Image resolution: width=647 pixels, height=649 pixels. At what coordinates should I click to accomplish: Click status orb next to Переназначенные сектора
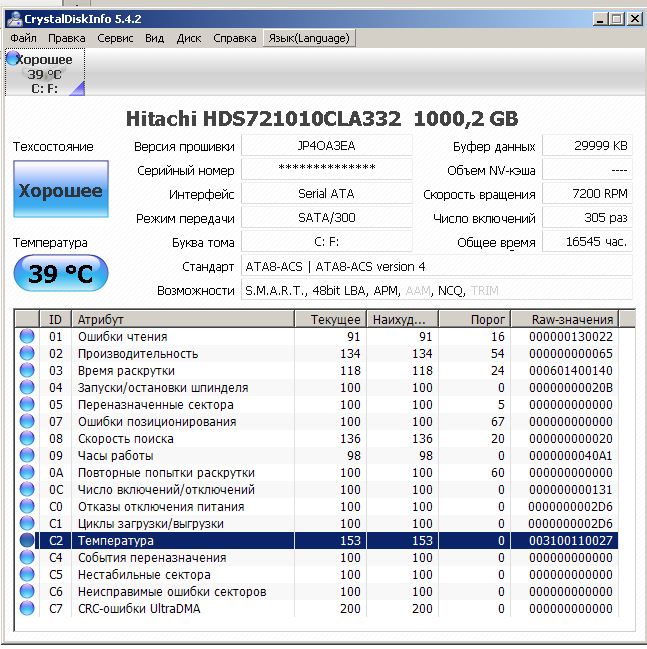pyautogui.click(x=27, y=405)
